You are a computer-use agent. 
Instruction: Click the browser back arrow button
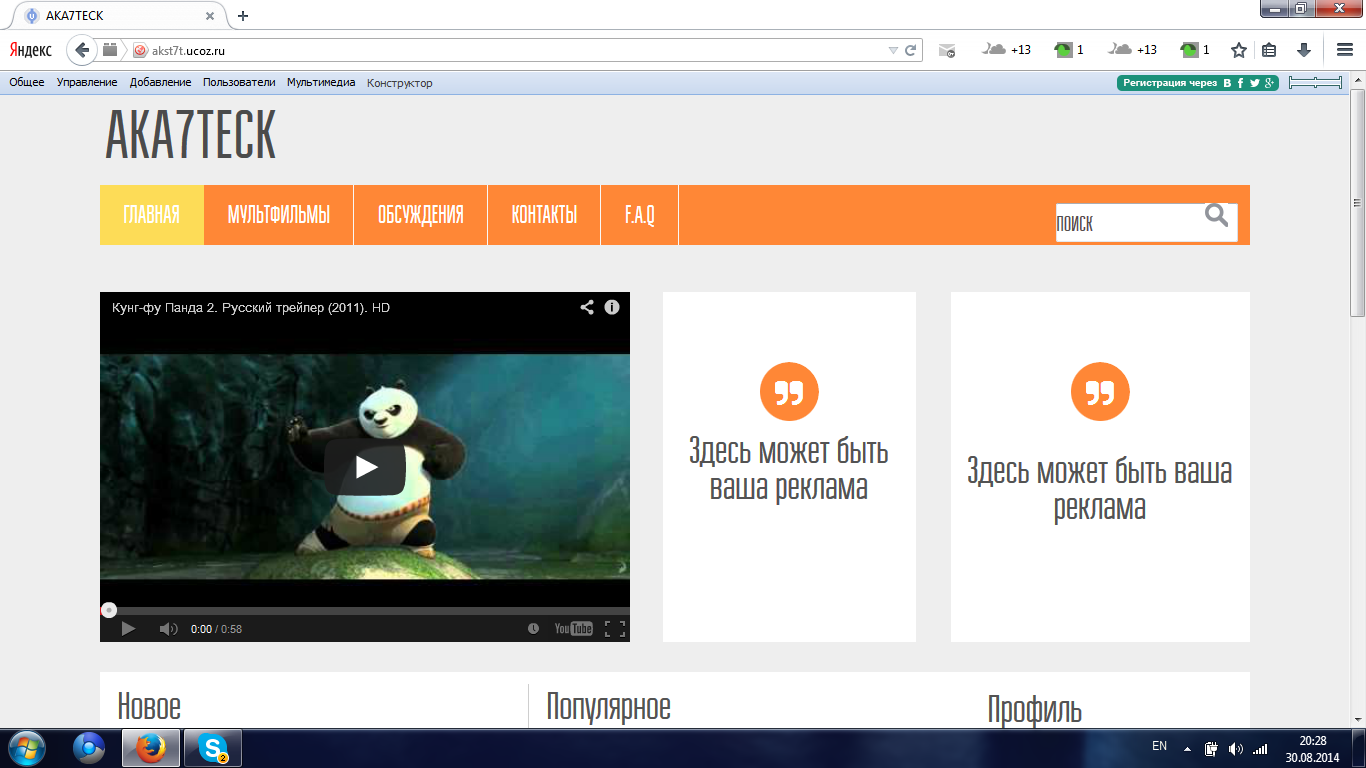(82, 49)
